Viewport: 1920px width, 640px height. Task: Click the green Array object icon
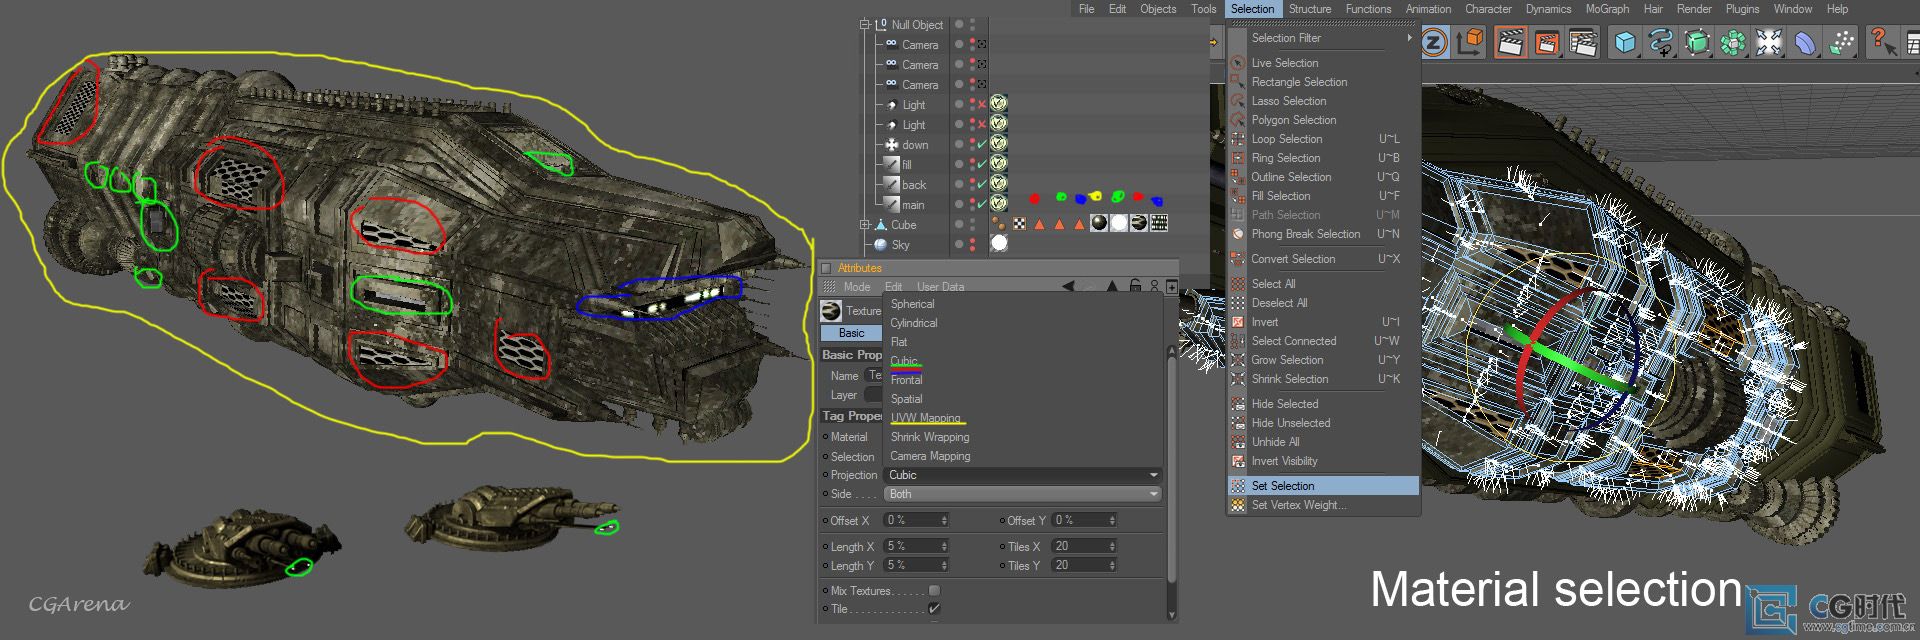pyautogui.click(x=1733, y=42)
